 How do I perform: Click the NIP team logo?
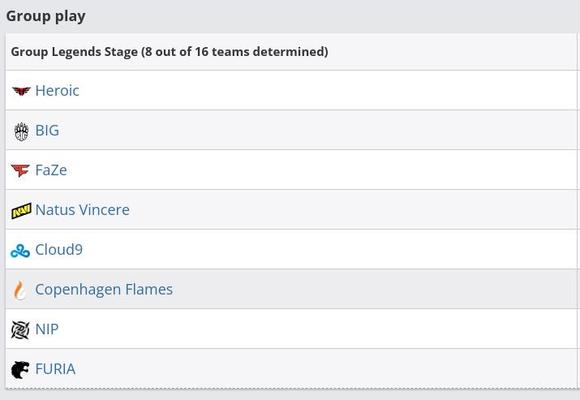click(x=20, y=330)
